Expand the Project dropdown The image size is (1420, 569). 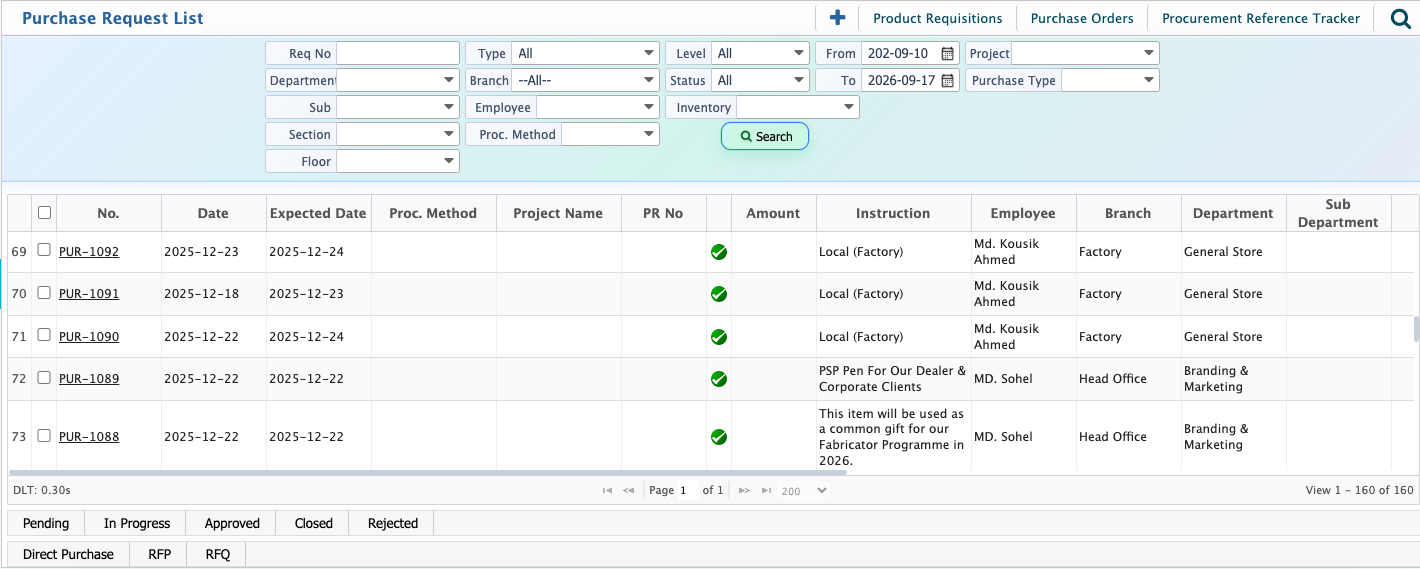1085,54
